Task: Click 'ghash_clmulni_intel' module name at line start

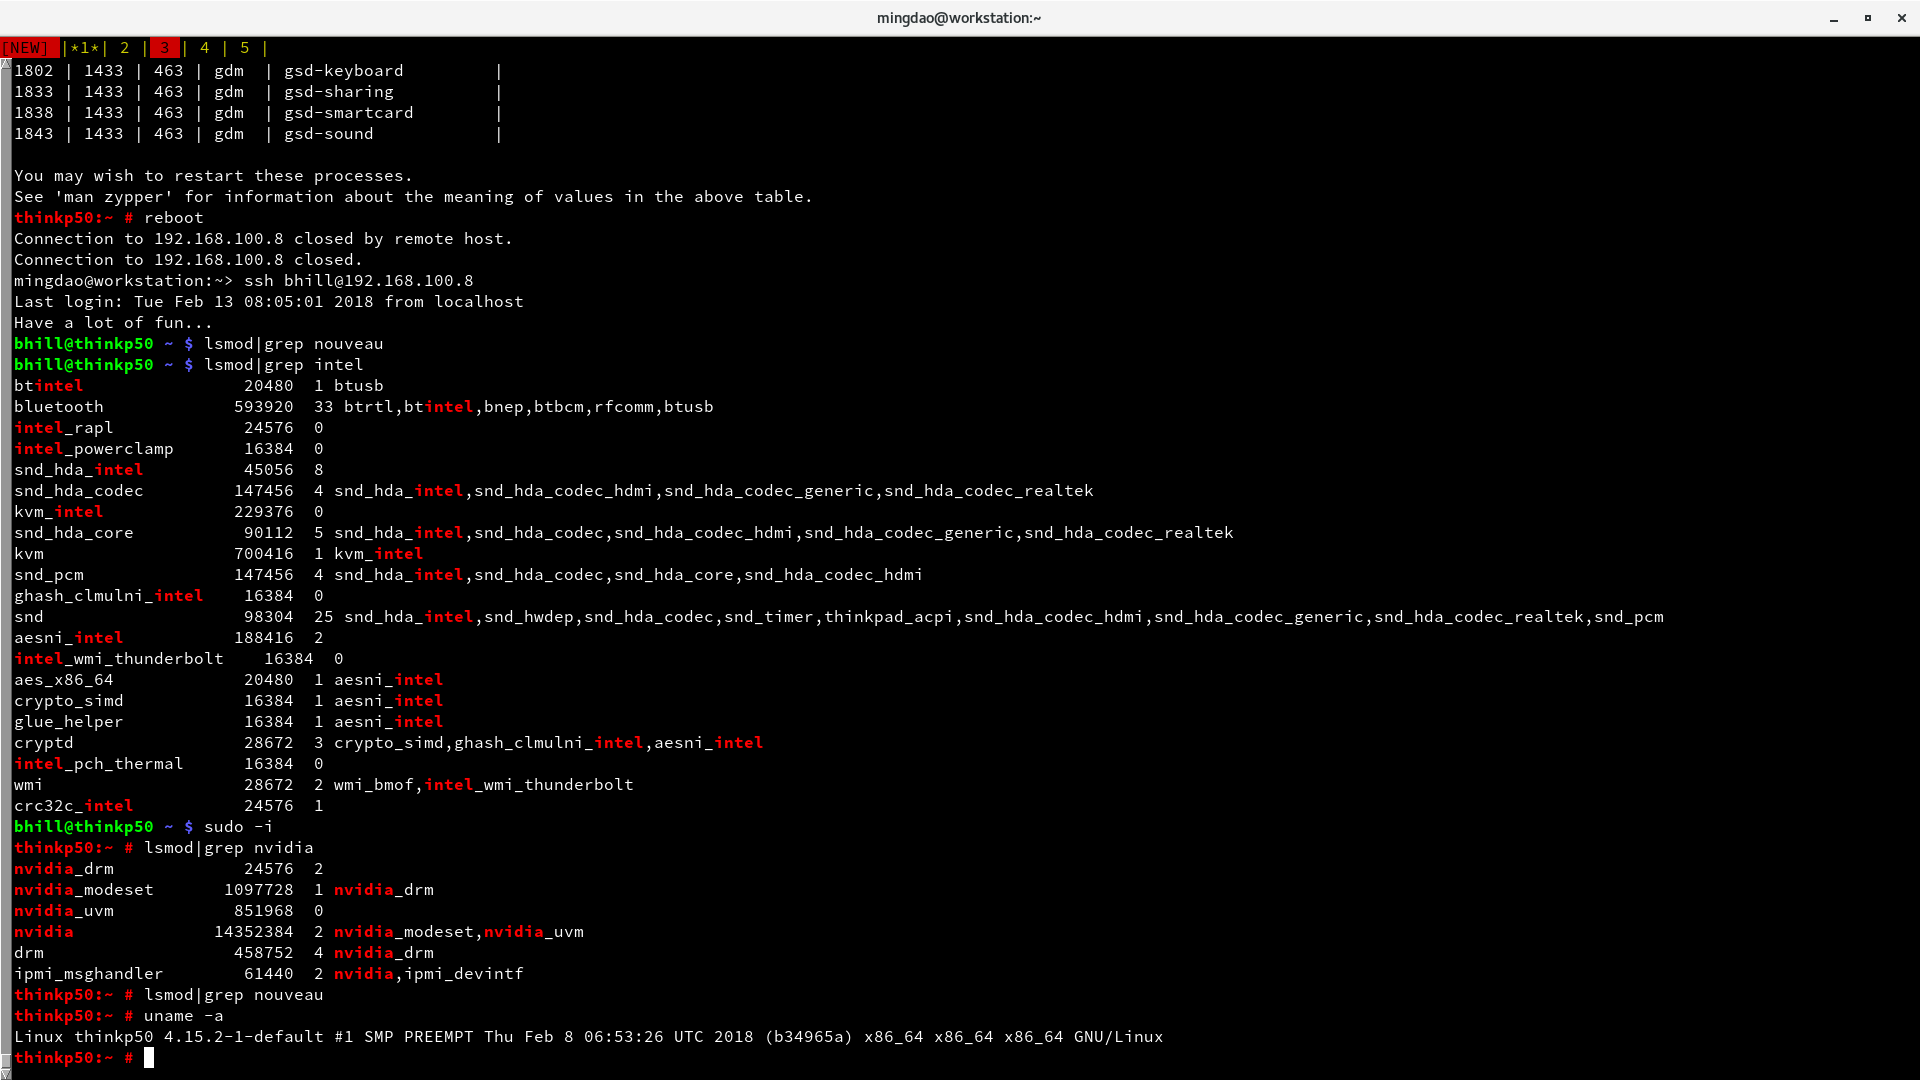Action: (x=109, y=596)
